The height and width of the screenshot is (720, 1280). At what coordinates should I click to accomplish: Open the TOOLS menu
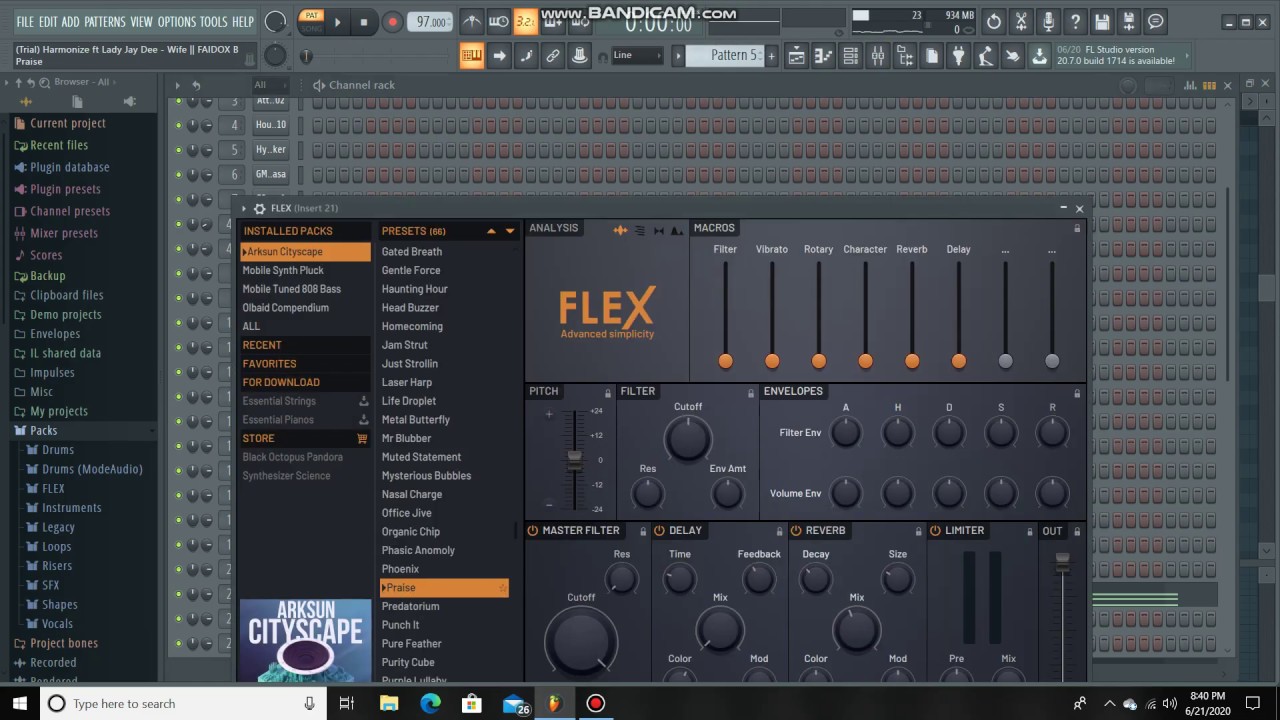click(x=214, y=22)
